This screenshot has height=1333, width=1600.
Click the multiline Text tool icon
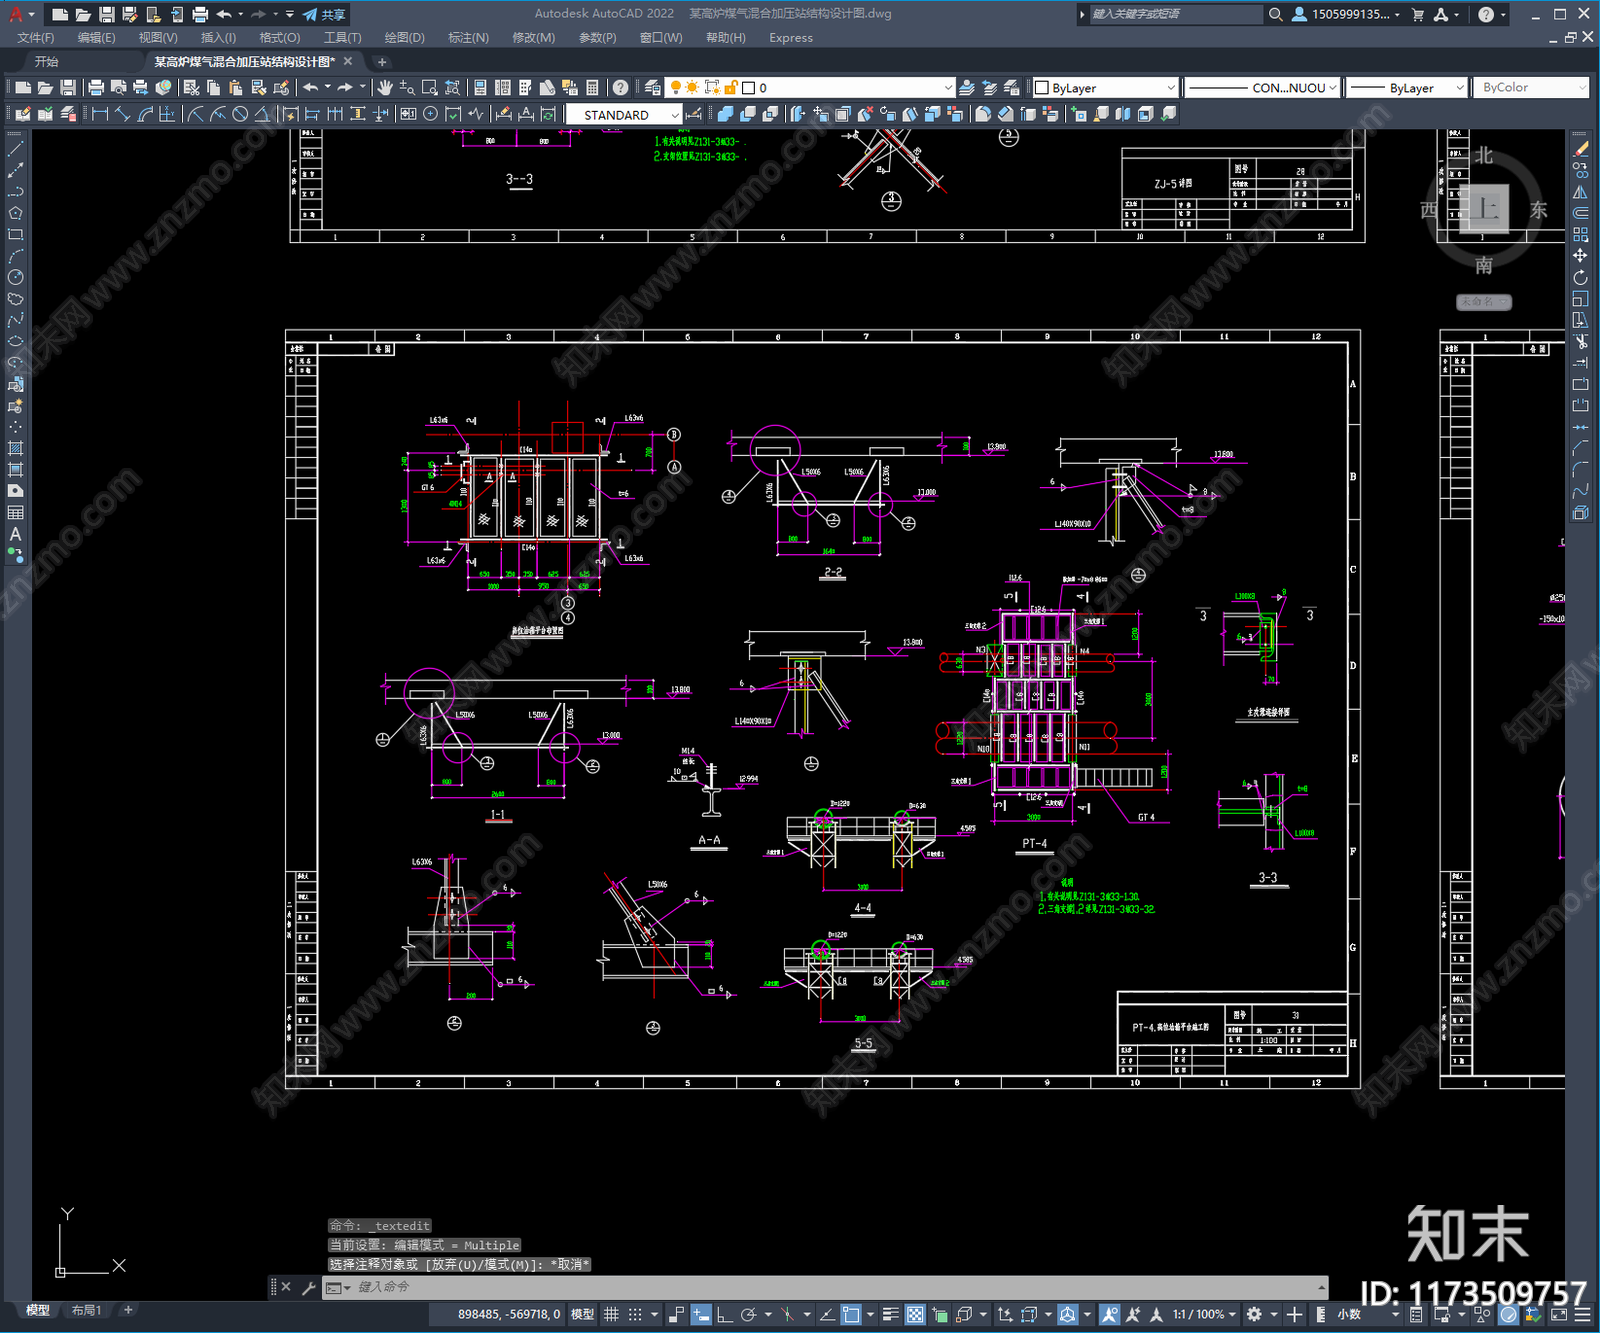click(x=15, y=534)
